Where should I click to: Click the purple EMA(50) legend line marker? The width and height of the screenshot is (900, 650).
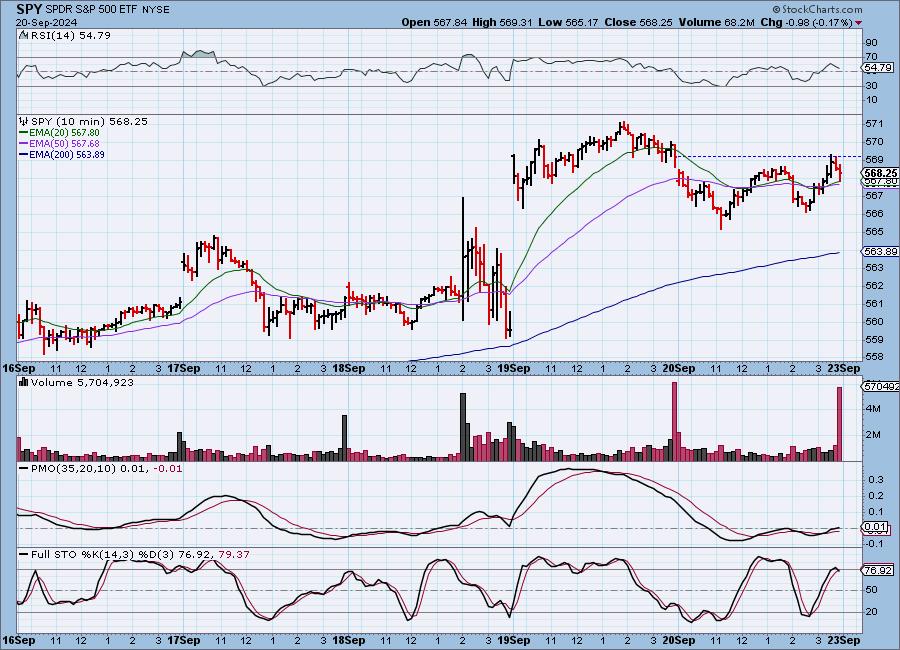[x=24, y=144]
